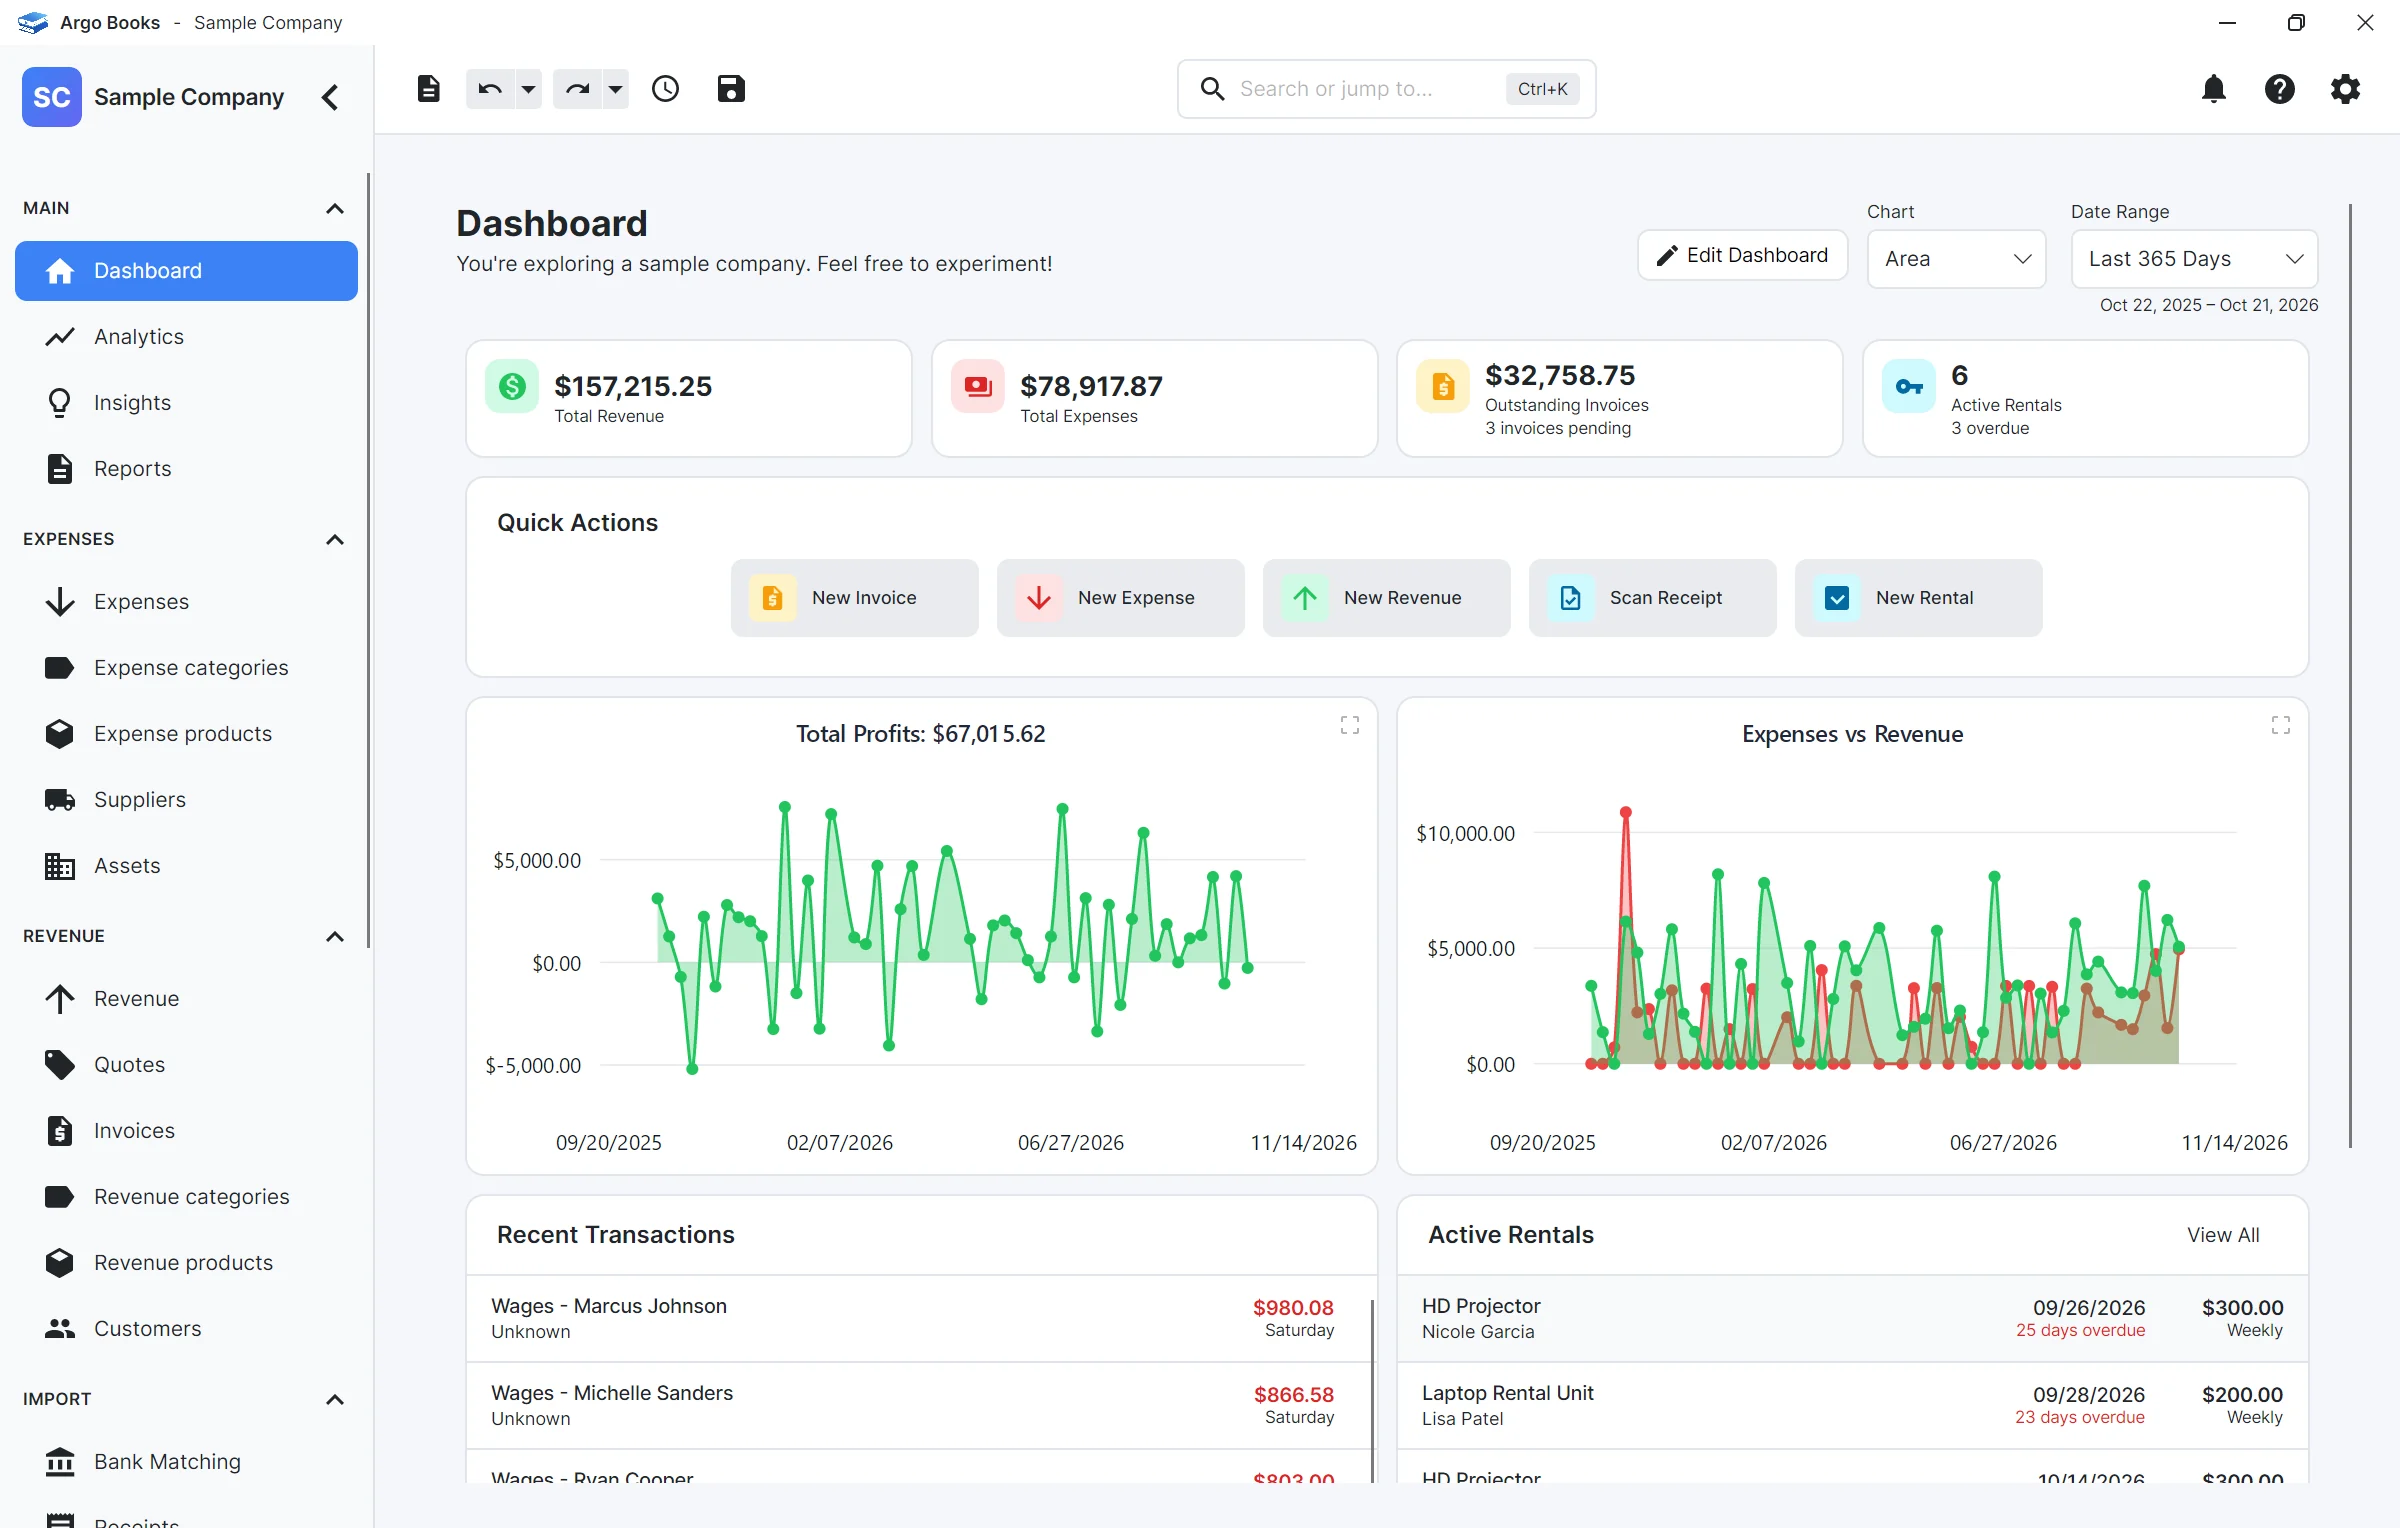Open settings gear icon
The height and width of the screenshot is (1528, 2400).
[x=2345, y=89]
